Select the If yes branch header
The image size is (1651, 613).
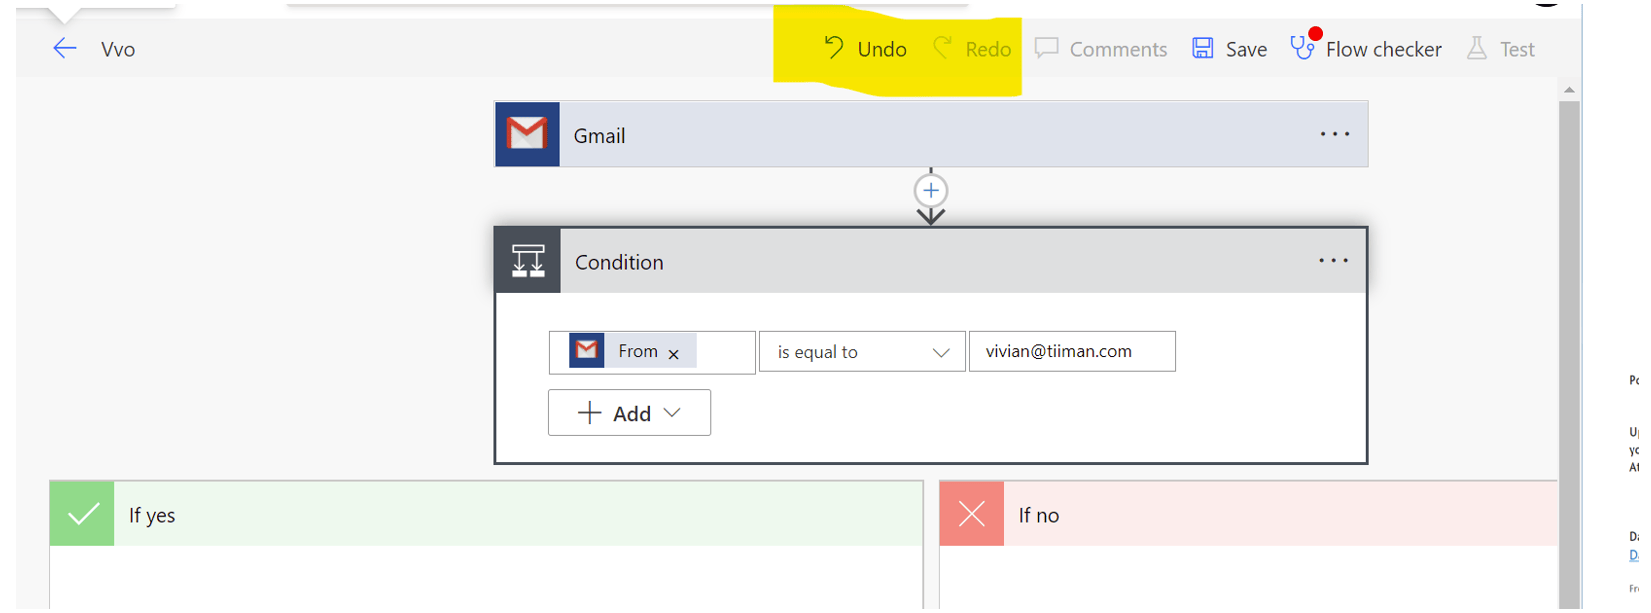pos(486,514)
